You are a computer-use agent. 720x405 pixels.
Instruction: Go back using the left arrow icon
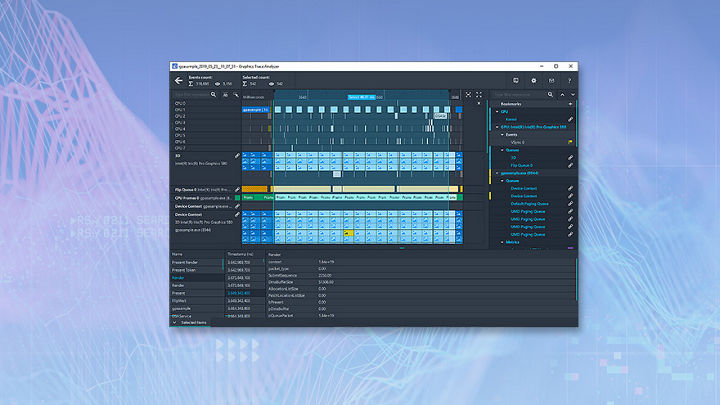[x=178, y=81]
